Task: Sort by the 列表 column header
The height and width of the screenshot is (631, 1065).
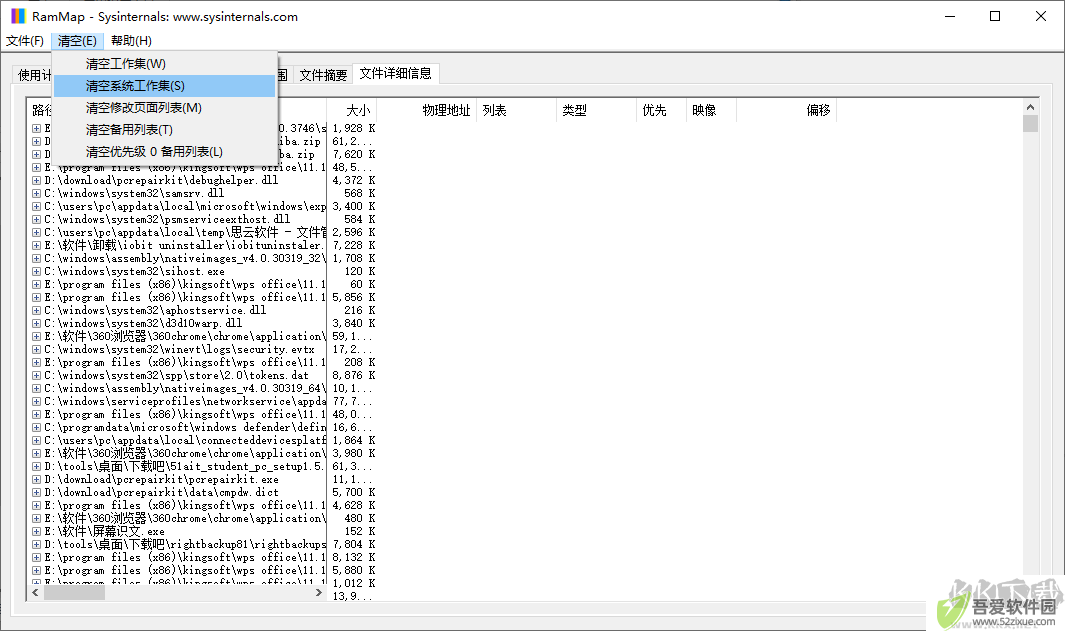Action: [x=516, y=110]
